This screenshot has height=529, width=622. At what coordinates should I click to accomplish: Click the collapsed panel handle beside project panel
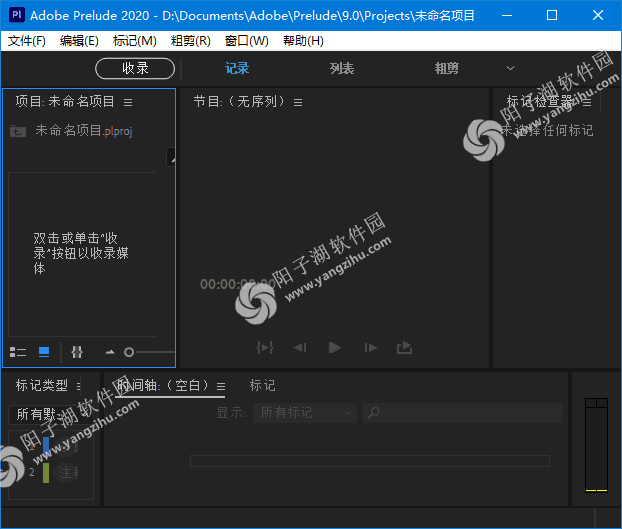click(171, 157)
